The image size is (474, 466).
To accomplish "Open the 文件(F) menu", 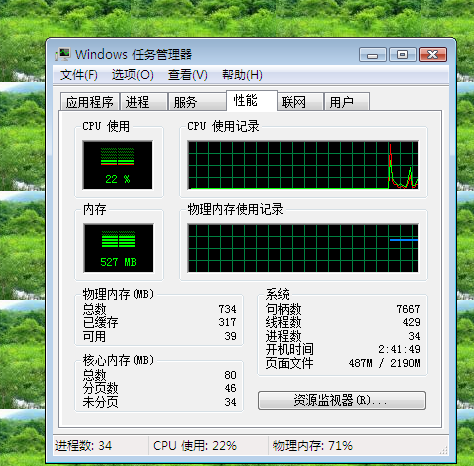I will [x=79, y=75].
